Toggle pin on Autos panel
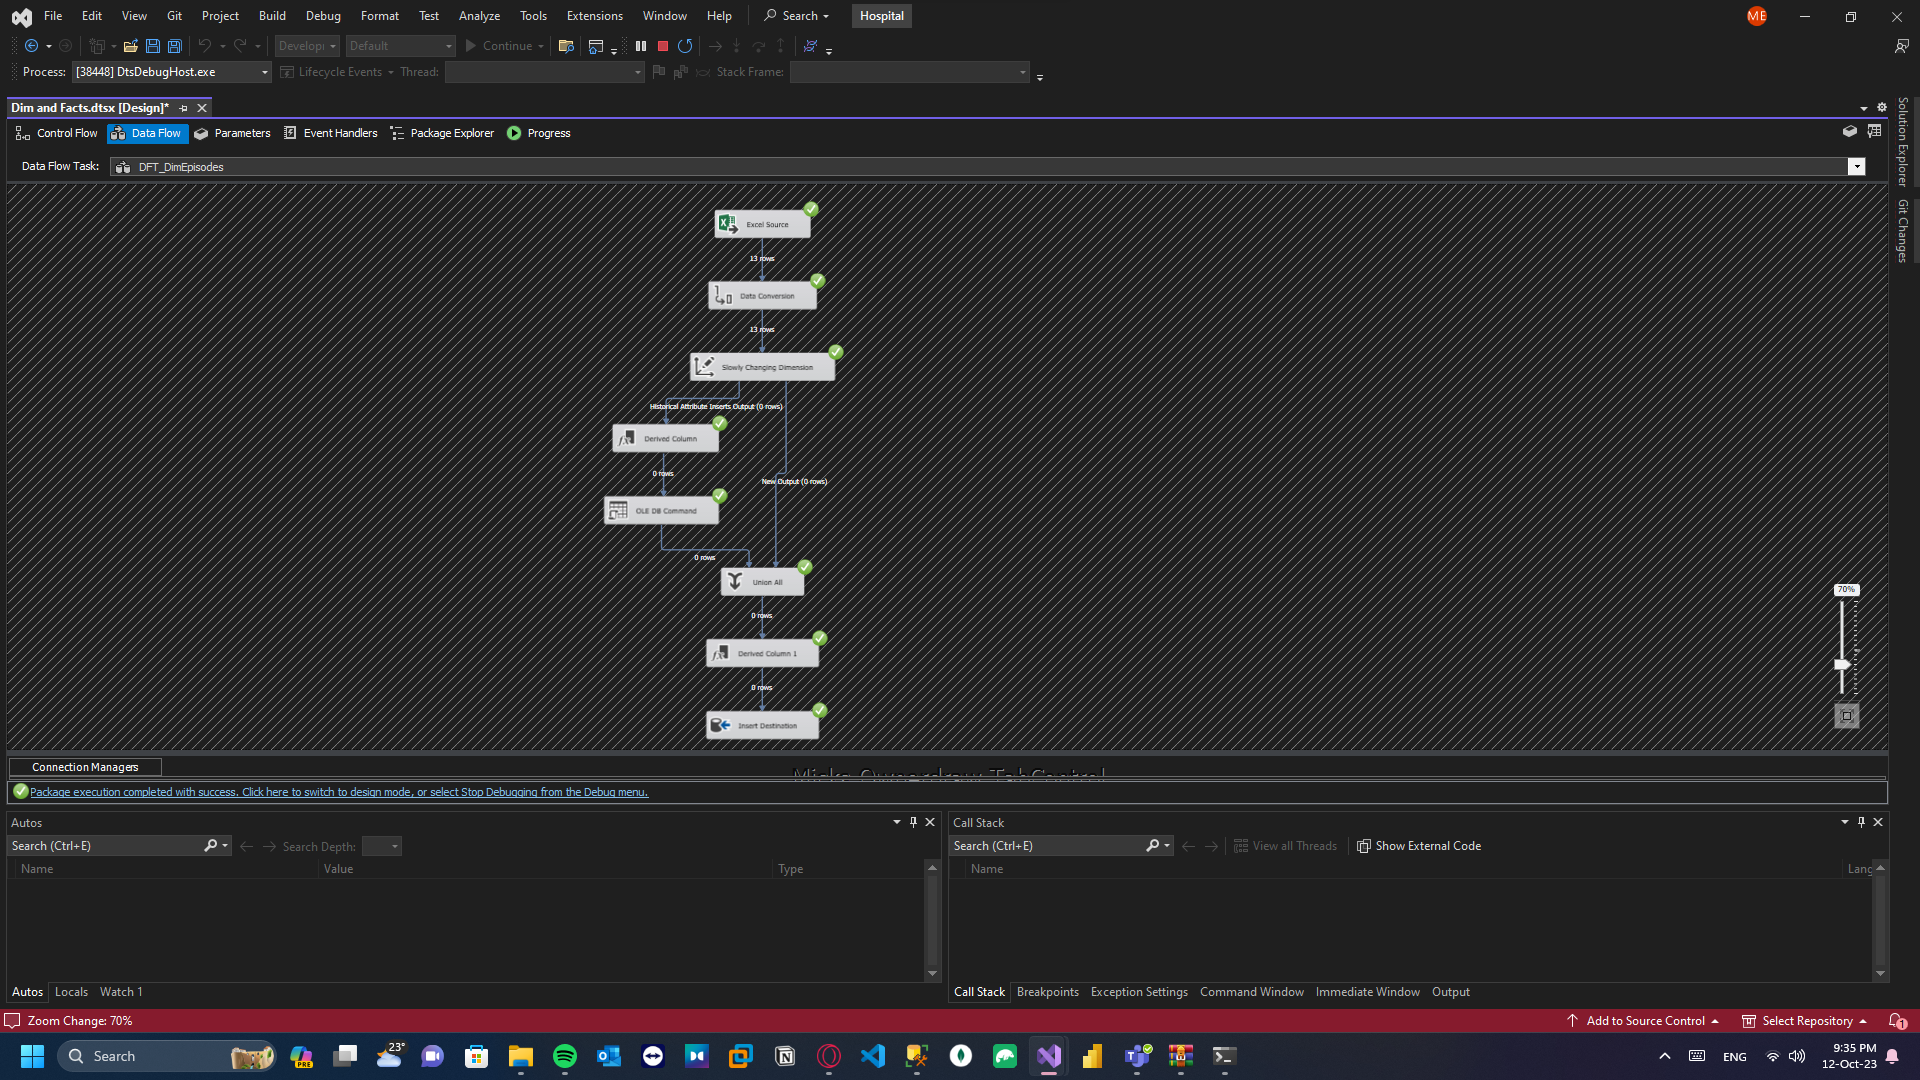The width and height of the screenshot is (1920, 1080). [x=913, y=822]
